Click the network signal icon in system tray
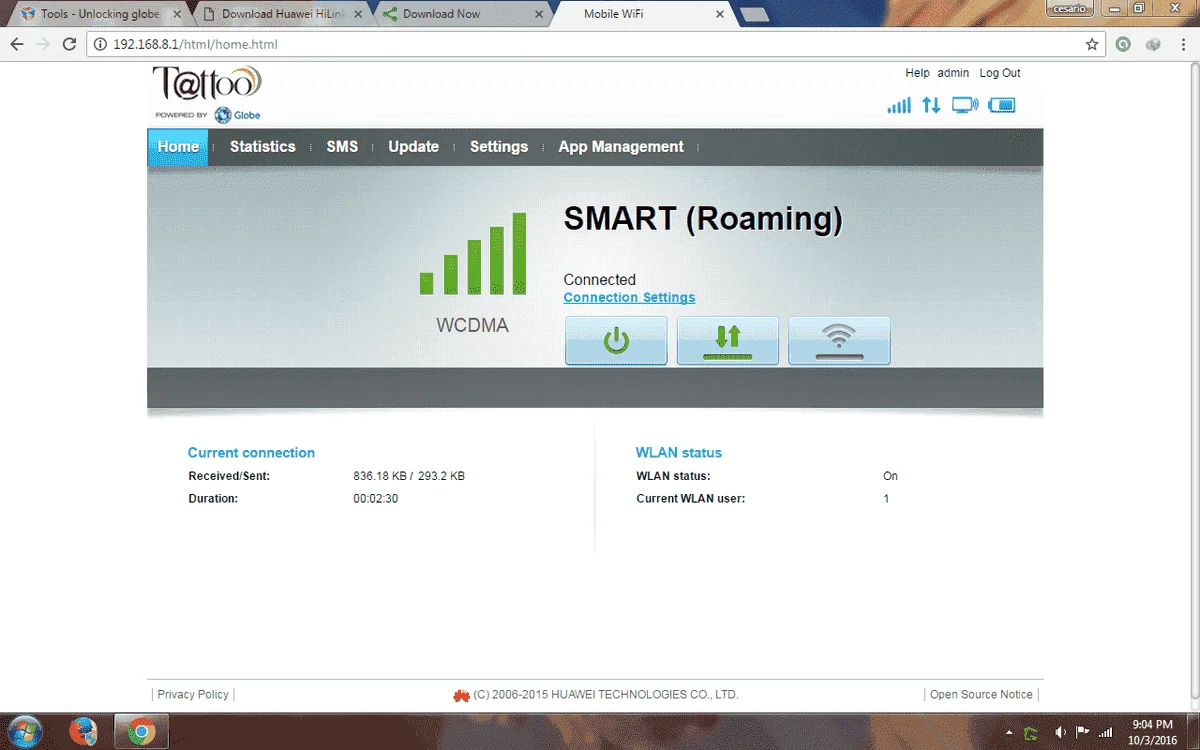 [x=1105, y=732]
